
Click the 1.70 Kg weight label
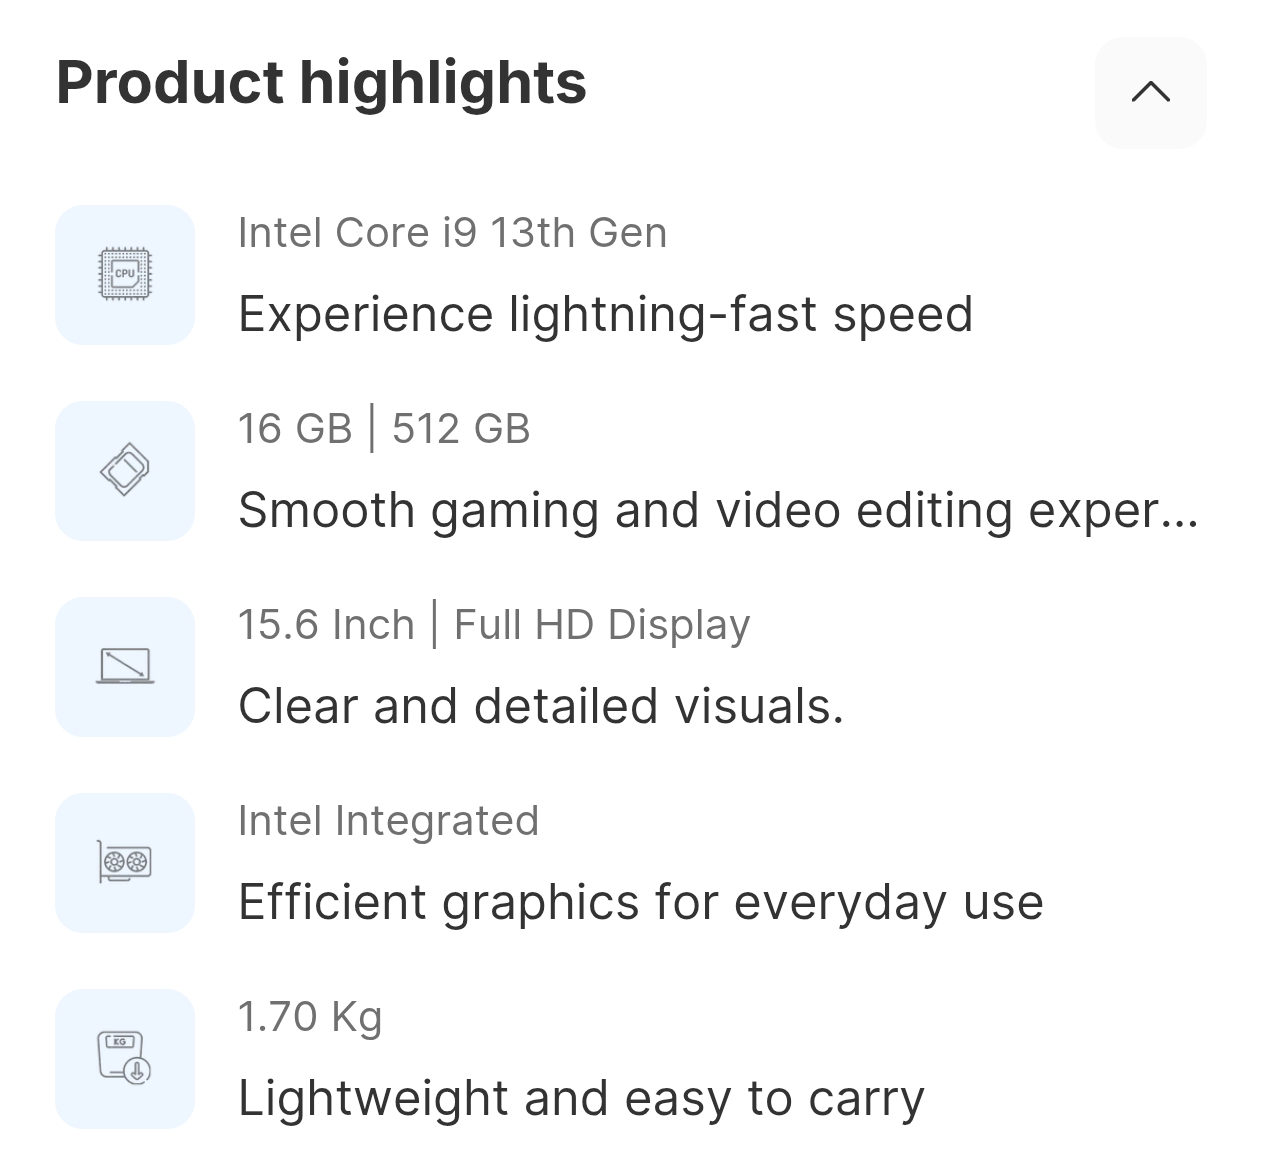click(x=310, y=1017)
